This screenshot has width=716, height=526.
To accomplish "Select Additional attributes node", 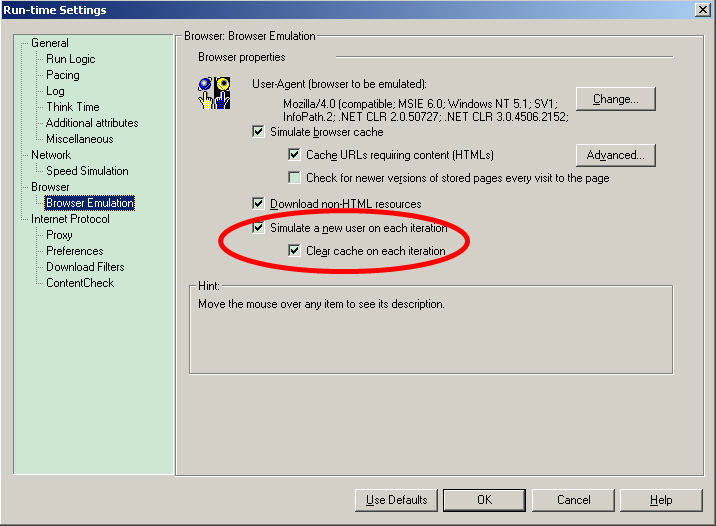I will (x=92, y=123).
